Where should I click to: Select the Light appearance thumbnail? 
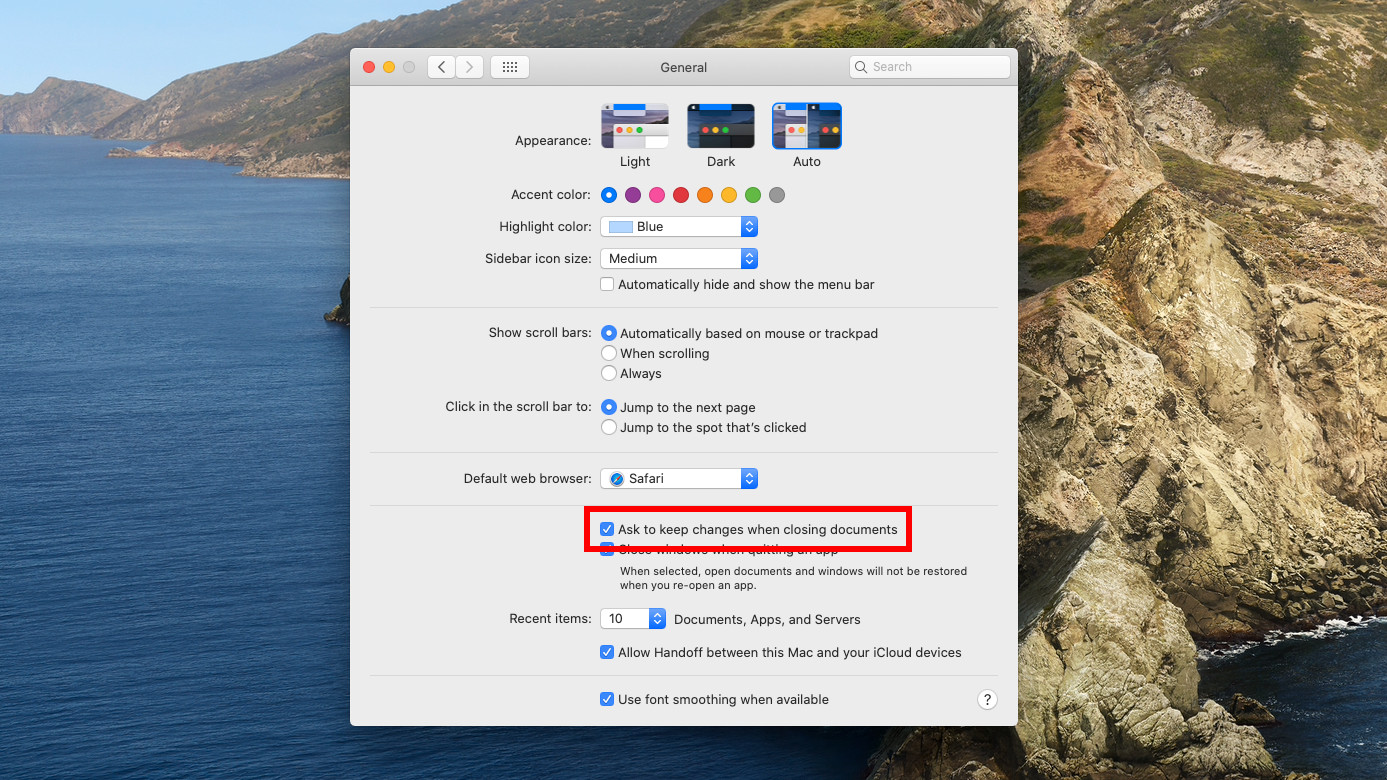635,126
